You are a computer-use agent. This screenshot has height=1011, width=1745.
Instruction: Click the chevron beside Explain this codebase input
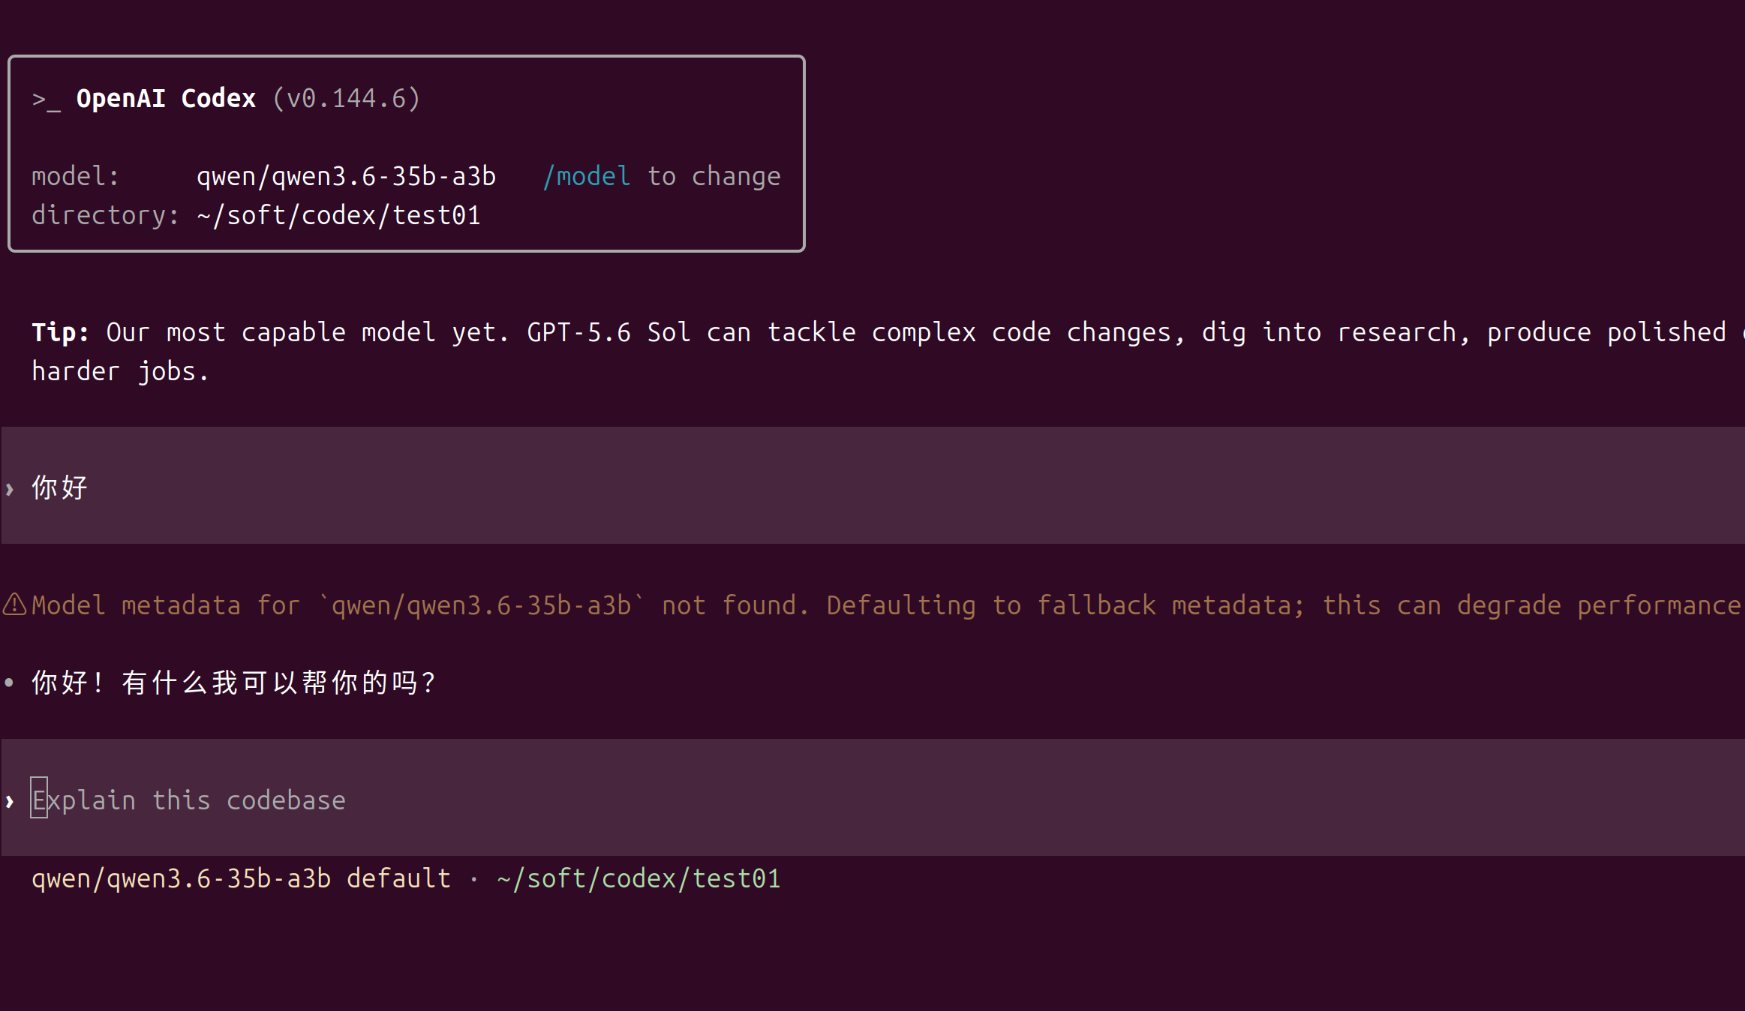tap(10, 801)
